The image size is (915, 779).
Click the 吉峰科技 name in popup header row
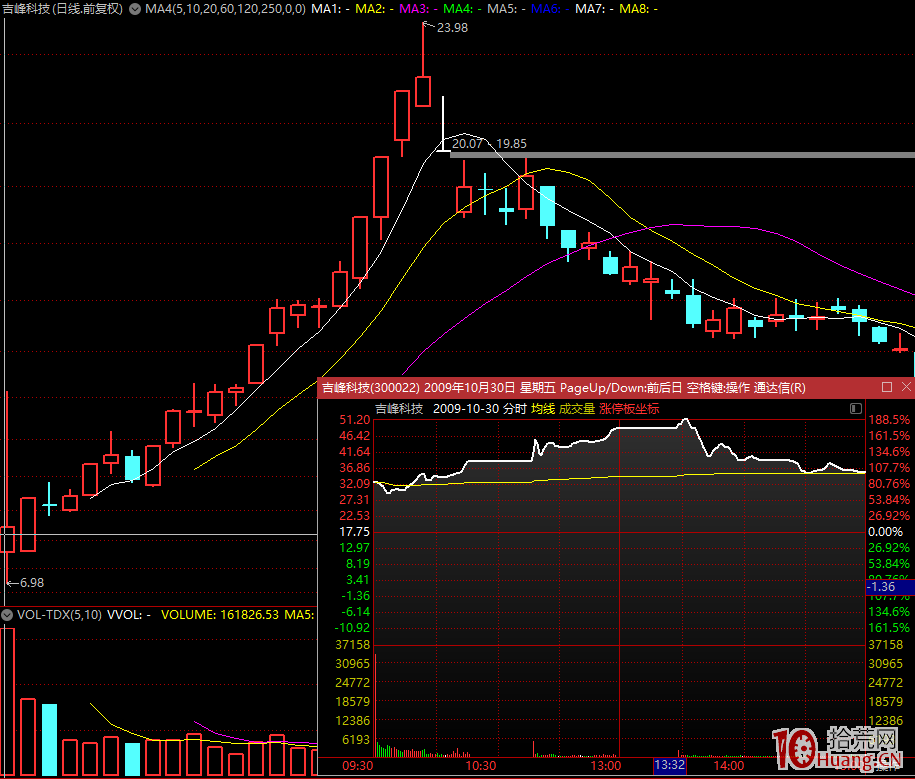399,408
